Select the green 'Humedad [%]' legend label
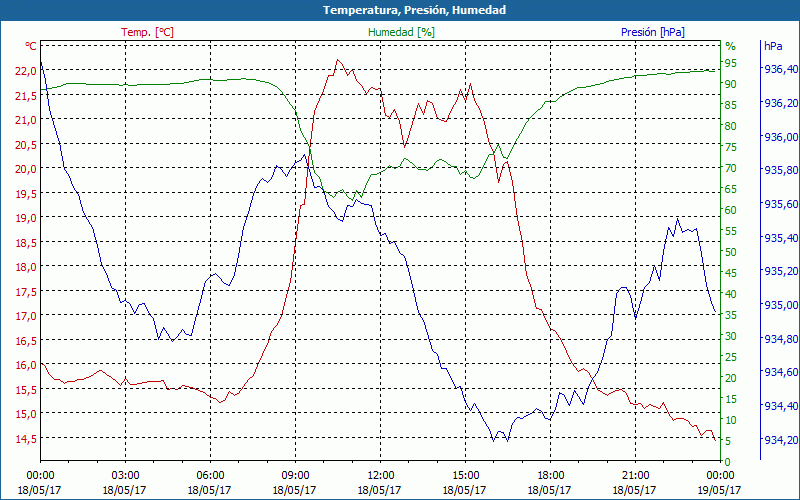Screen dimensions: 800x500 tap(402, 32)
